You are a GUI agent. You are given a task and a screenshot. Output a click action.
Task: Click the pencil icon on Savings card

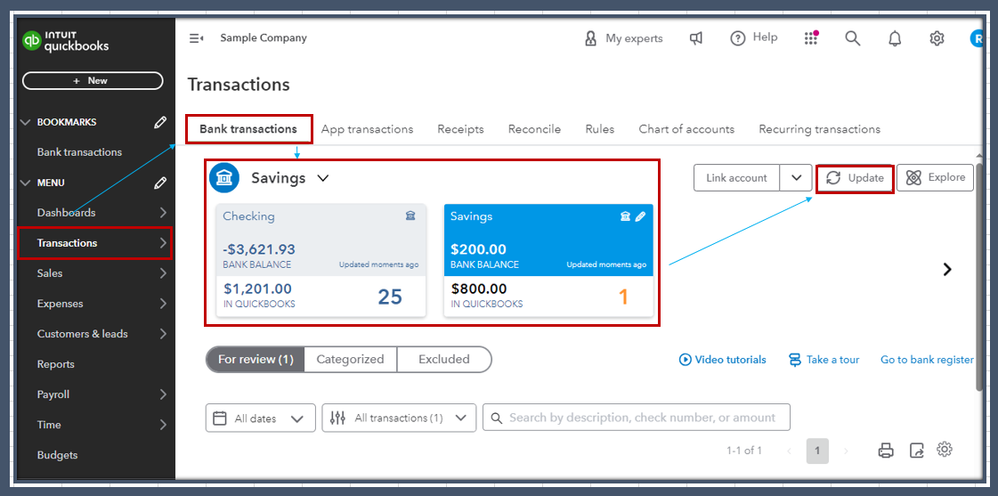pos(640,216)
